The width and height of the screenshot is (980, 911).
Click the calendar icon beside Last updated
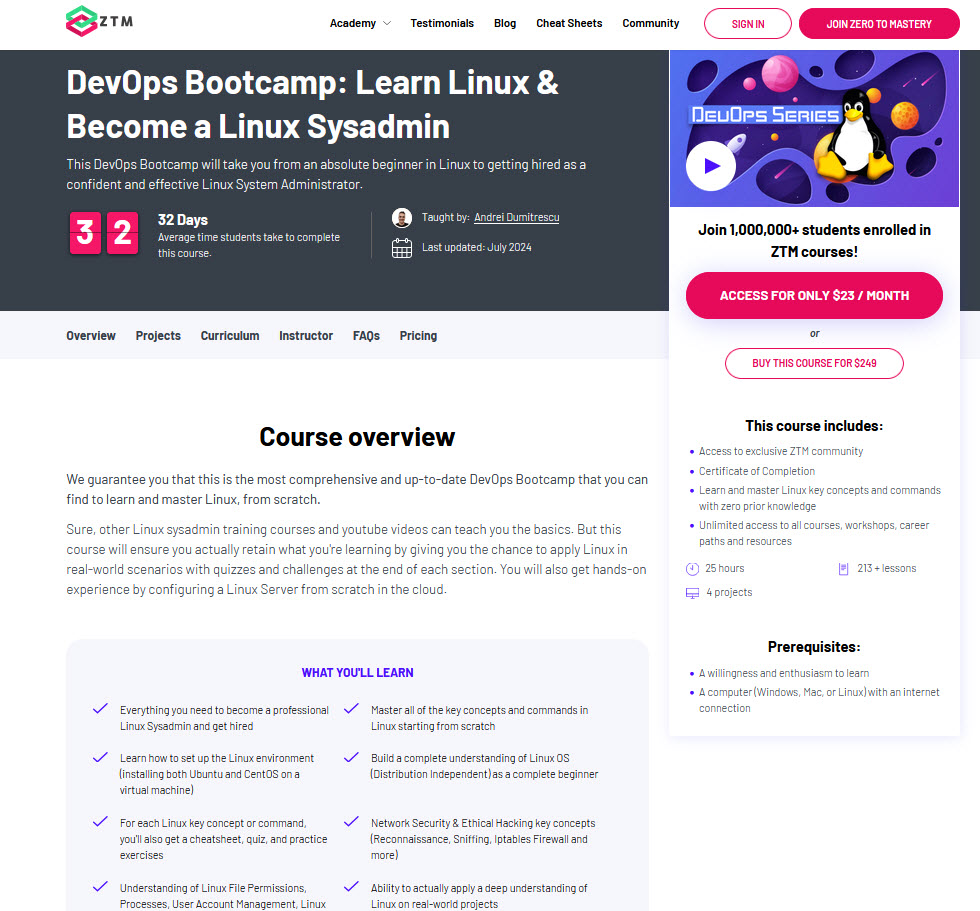[402, 248]
